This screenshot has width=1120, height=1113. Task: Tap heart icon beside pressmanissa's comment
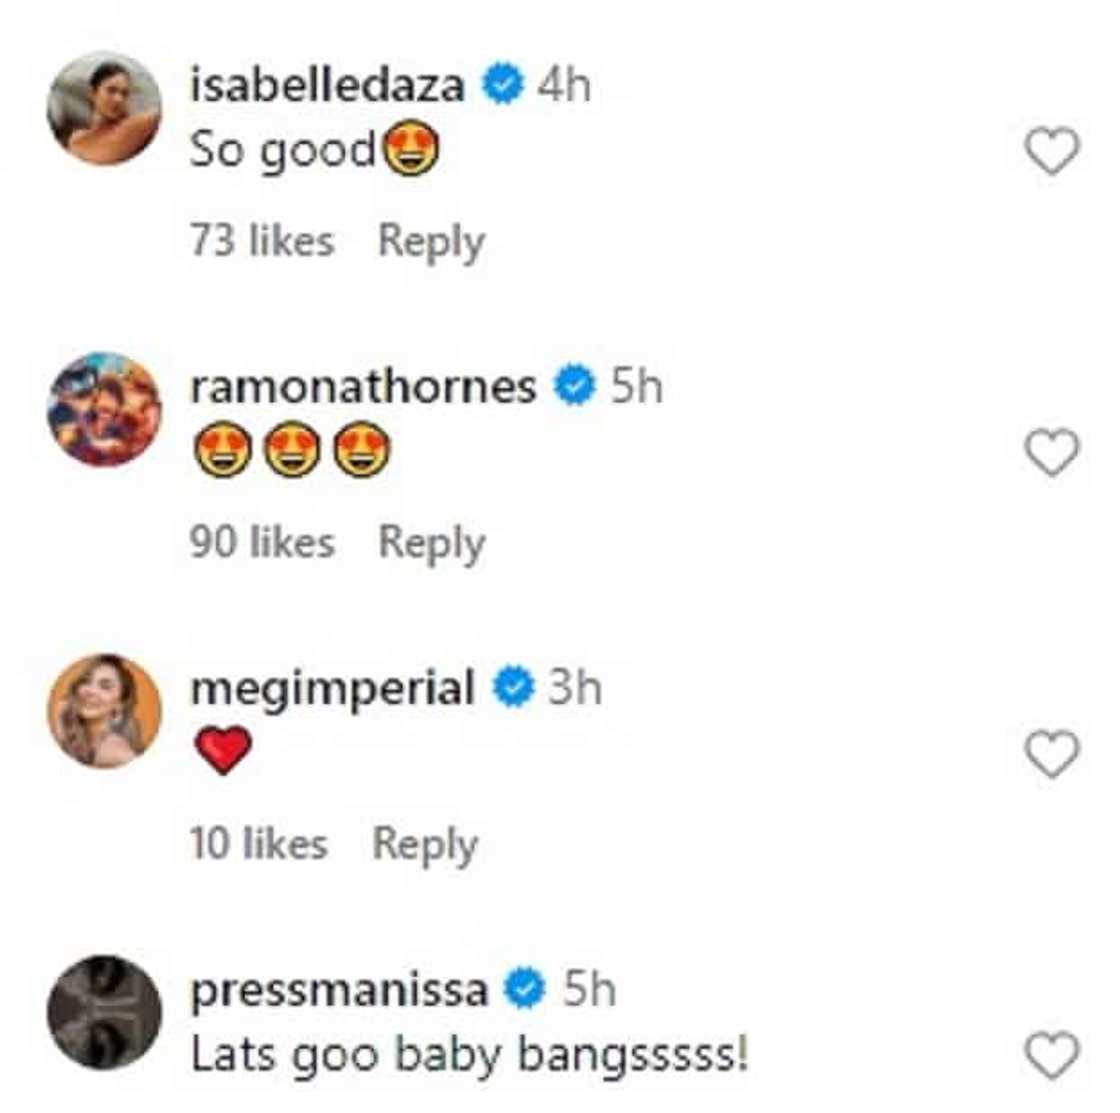[1052, 1056]
